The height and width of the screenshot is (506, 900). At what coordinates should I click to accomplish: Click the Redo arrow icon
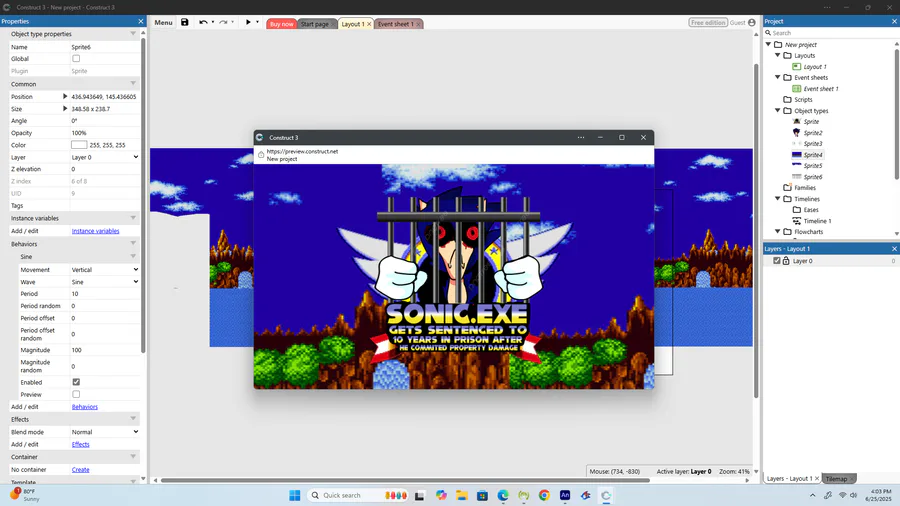tap(223, 22)
